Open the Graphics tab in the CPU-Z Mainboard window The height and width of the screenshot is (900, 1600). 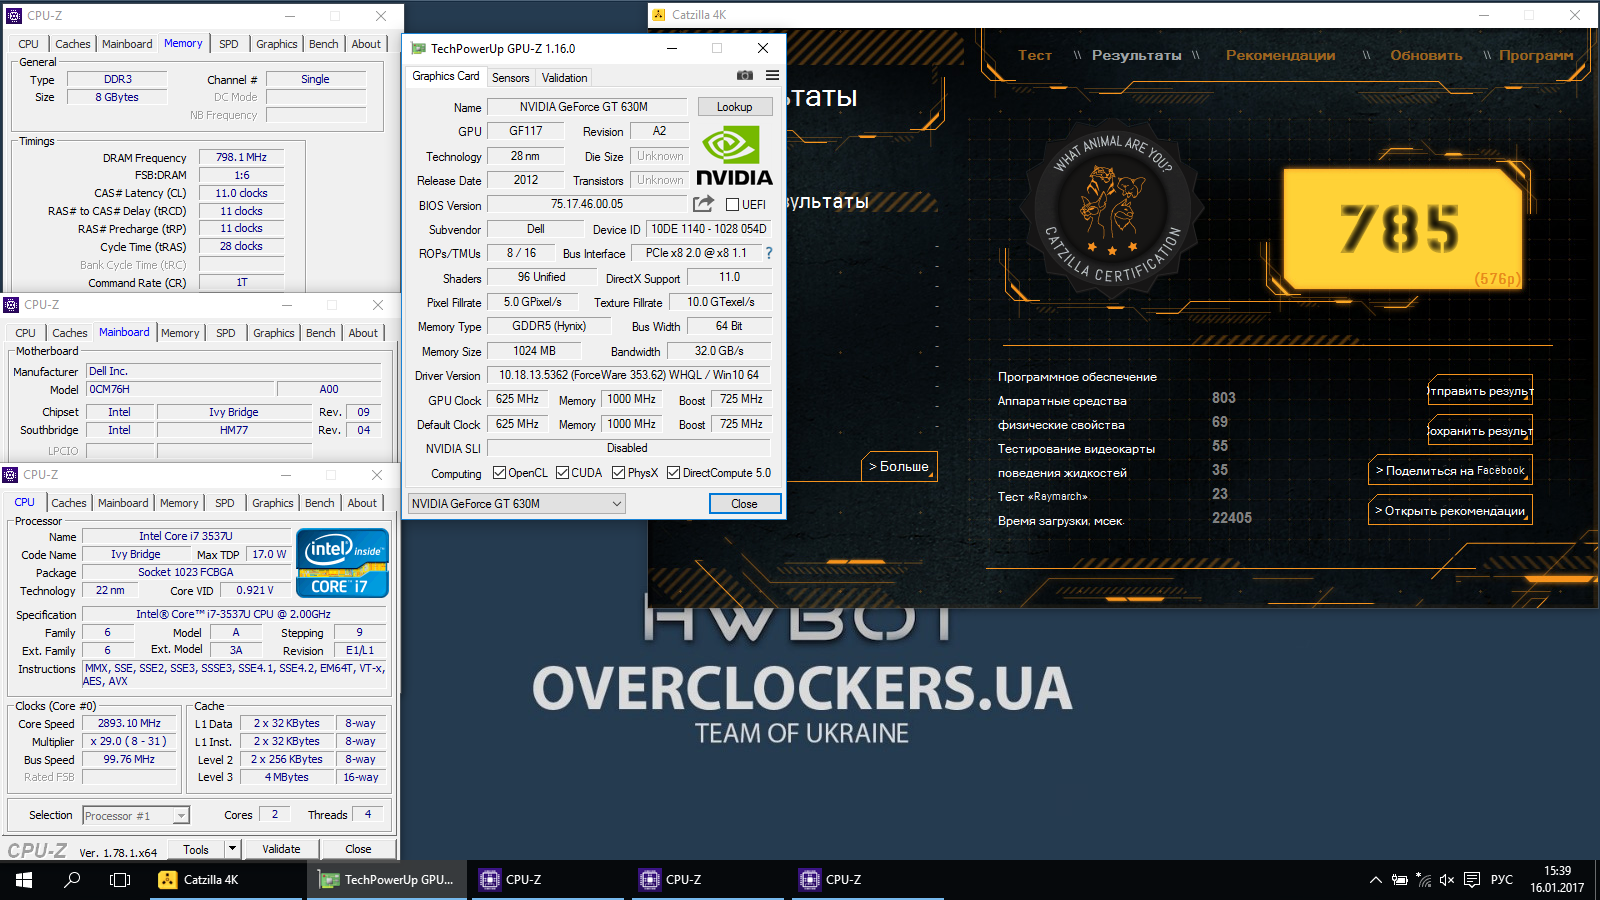click(x=273, y=333)
